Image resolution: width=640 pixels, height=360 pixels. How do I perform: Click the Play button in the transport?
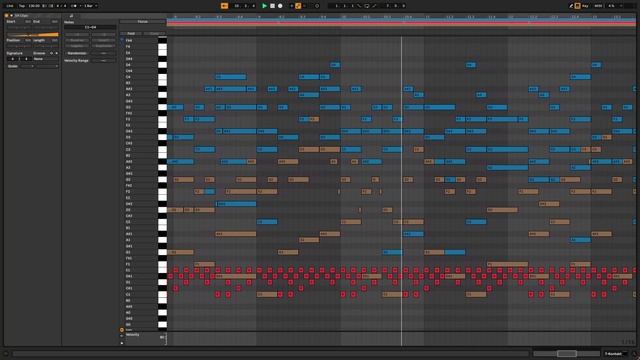[264, 6]
